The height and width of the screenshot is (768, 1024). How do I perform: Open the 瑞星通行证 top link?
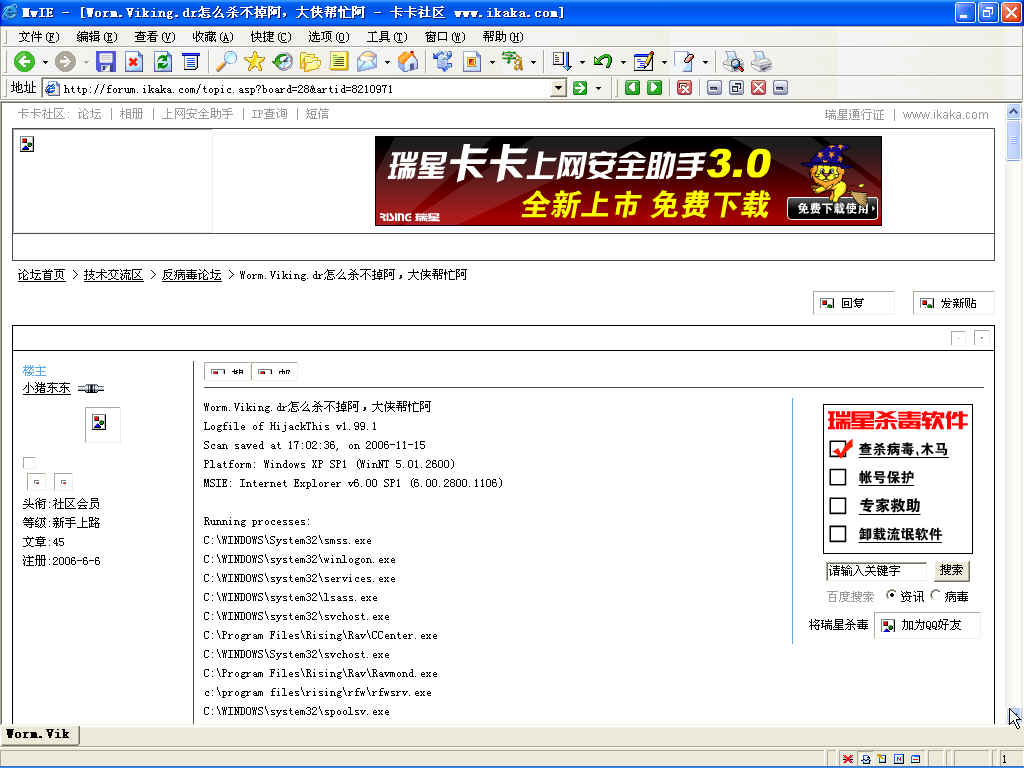click(x=854, y=115)
